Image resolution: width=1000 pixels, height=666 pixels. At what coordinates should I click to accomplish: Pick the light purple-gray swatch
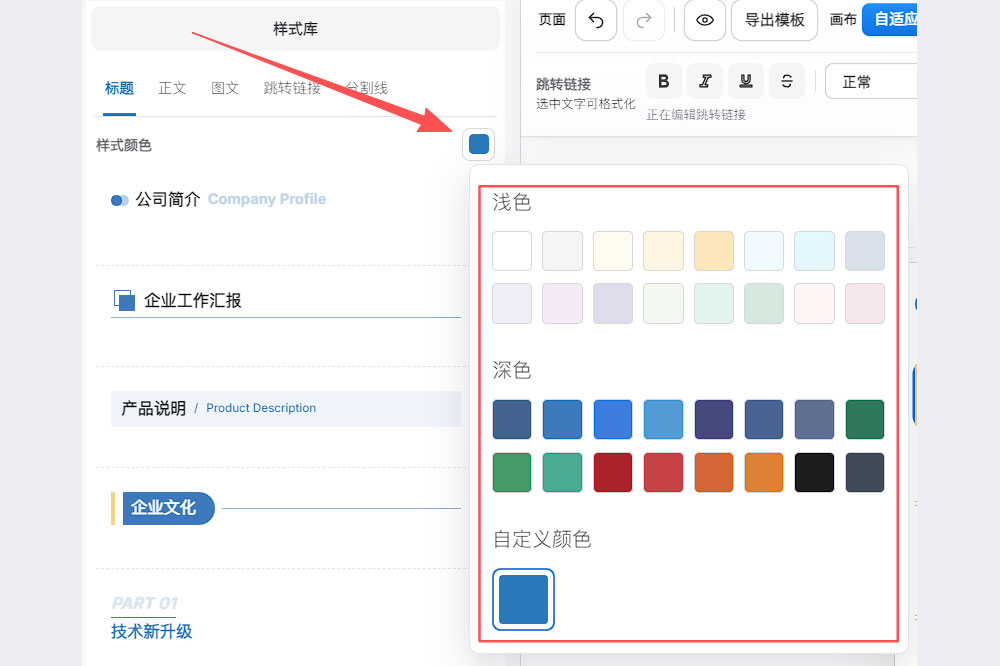[613, 304]
